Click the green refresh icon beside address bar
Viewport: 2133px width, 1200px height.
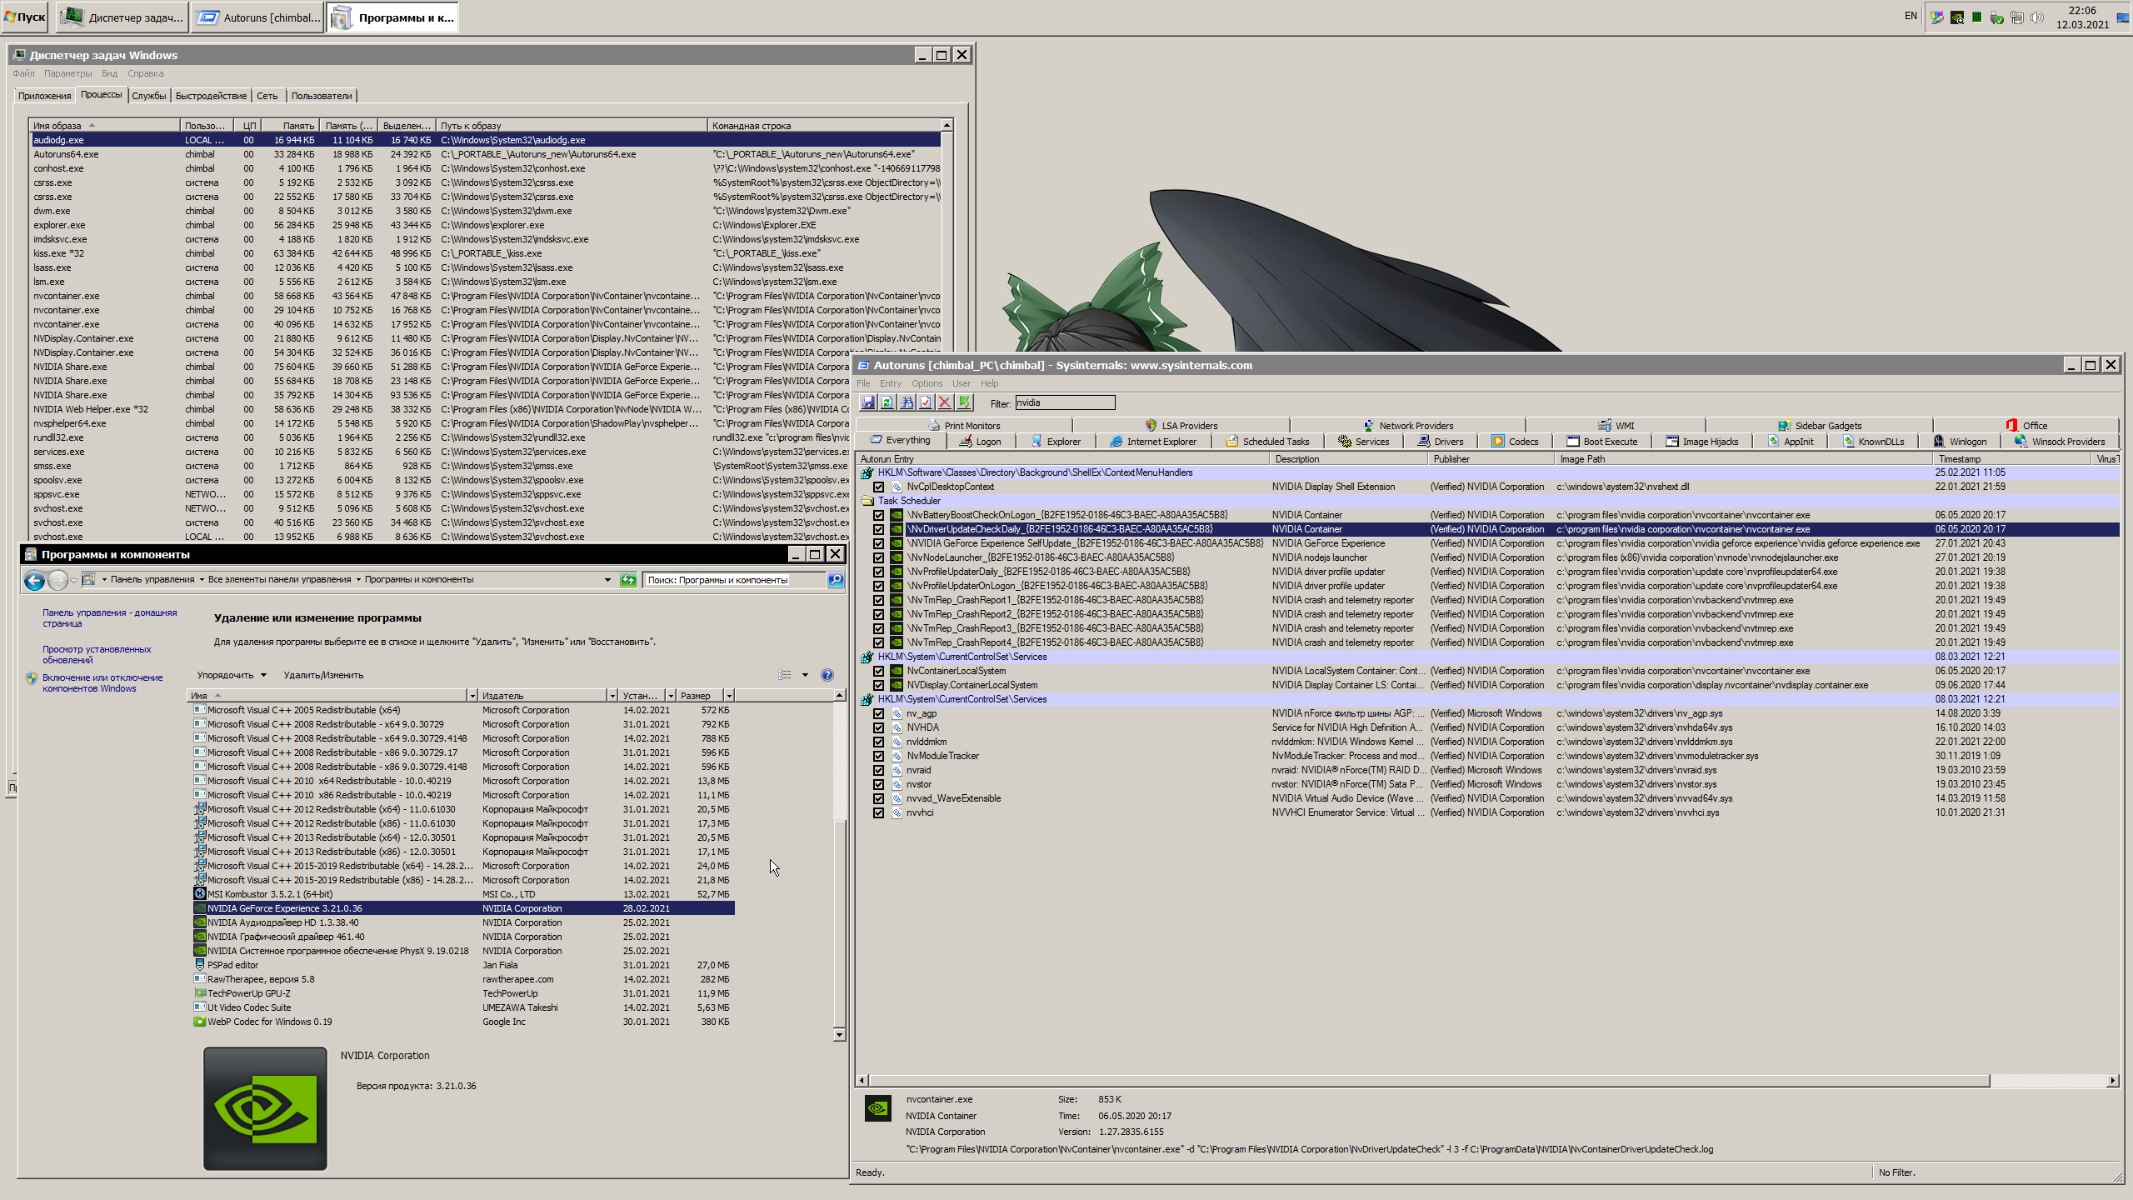[628, 580]
